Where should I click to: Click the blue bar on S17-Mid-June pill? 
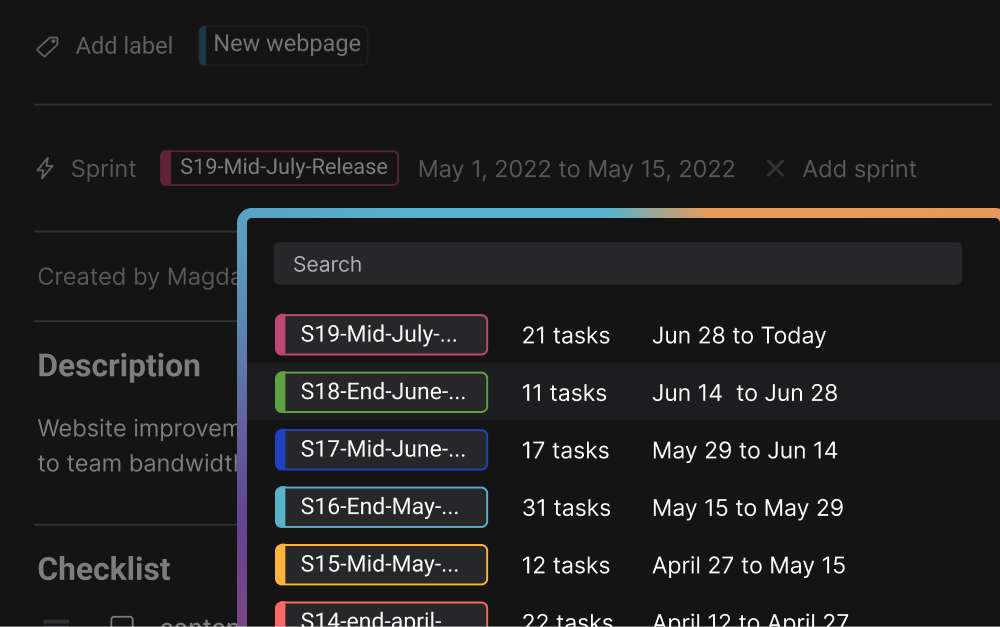coord(279,450)
